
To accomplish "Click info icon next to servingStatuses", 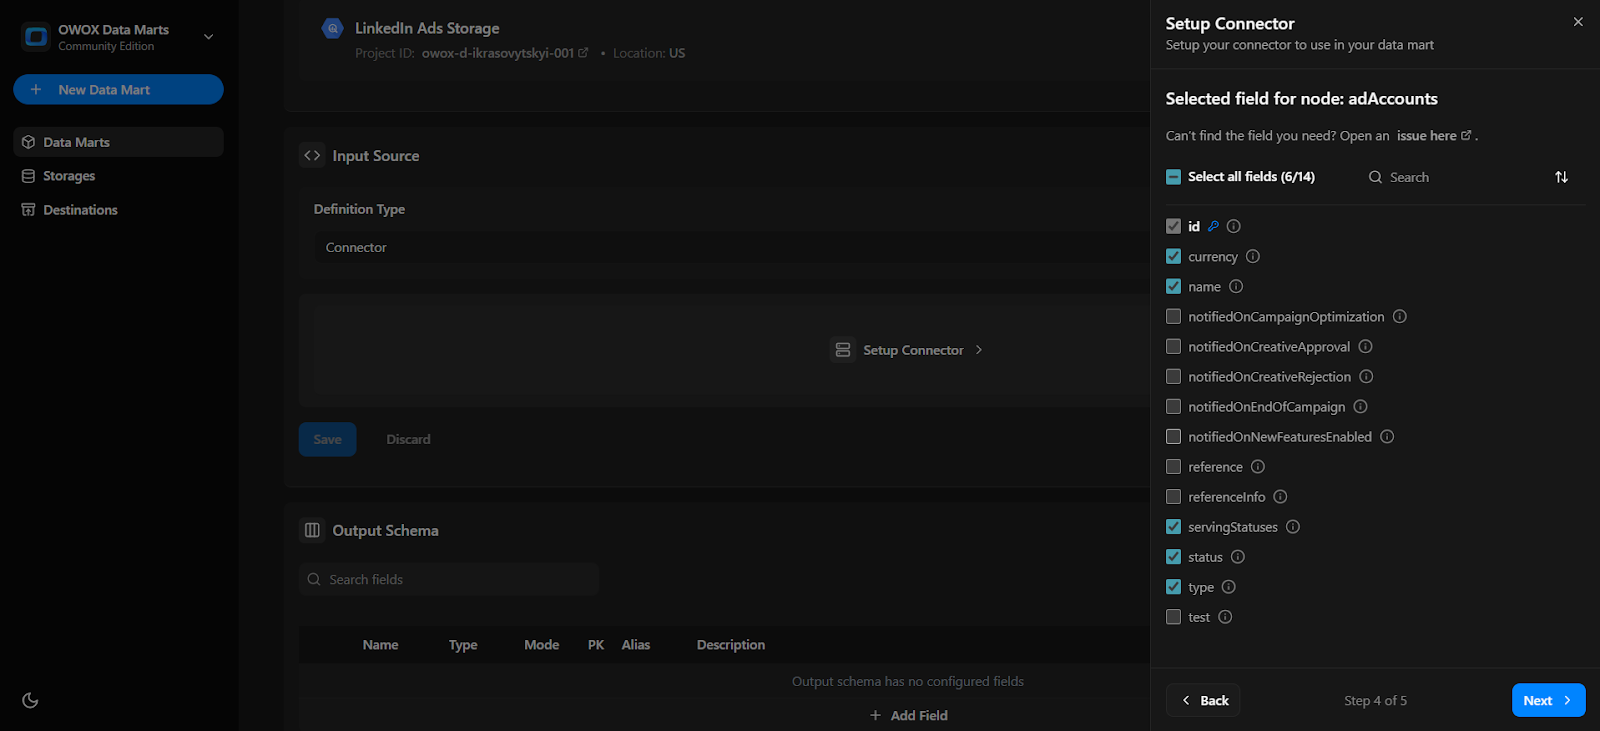I will click(1293, 527).
